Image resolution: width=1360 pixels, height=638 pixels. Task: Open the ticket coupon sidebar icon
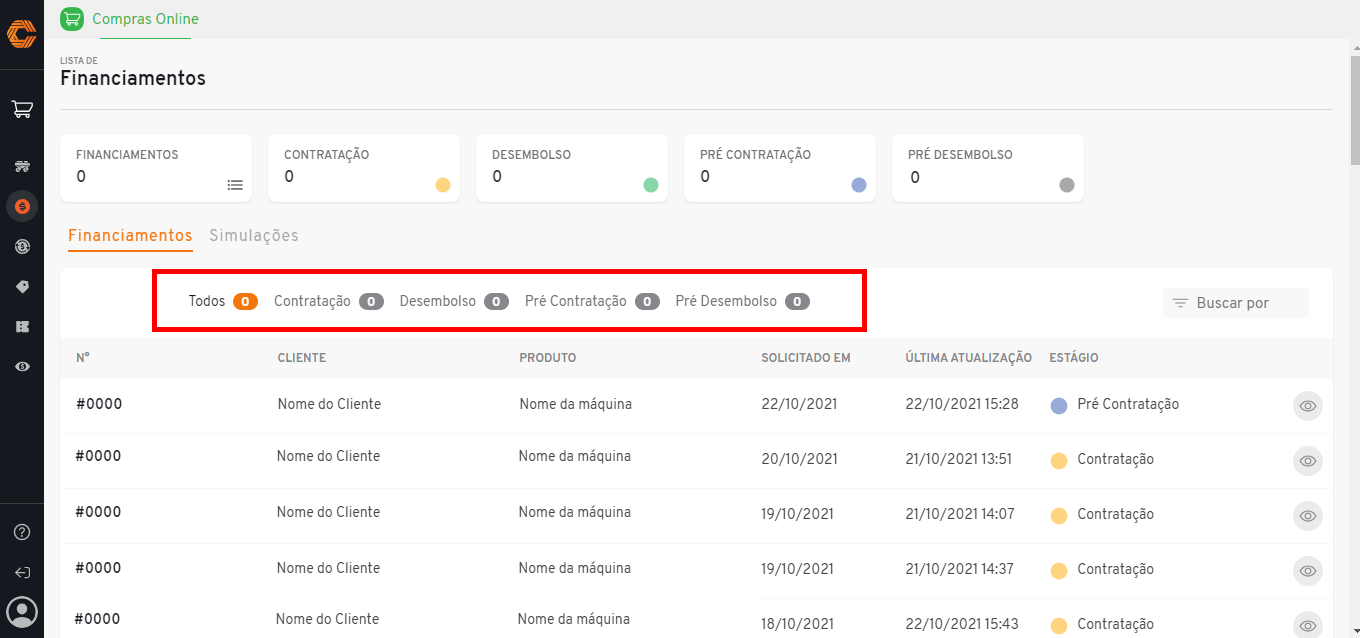pyautogui.click(x=22, y=326)
